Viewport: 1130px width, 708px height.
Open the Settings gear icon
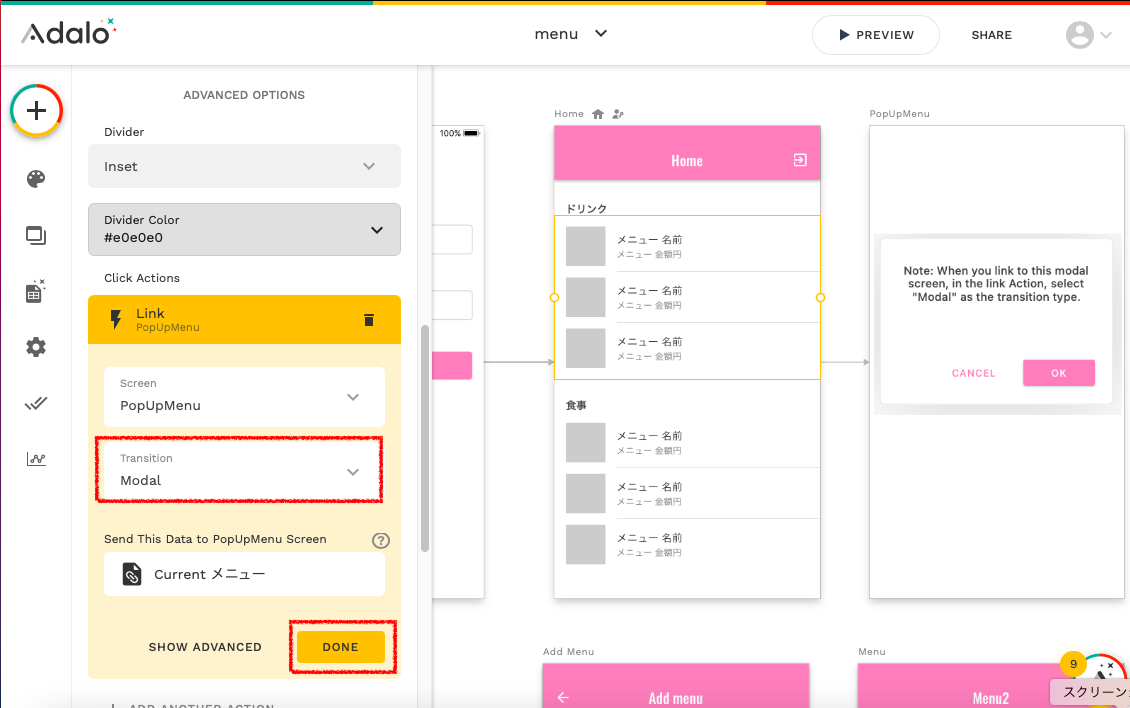pyautogui.click(x=36, y=348)
